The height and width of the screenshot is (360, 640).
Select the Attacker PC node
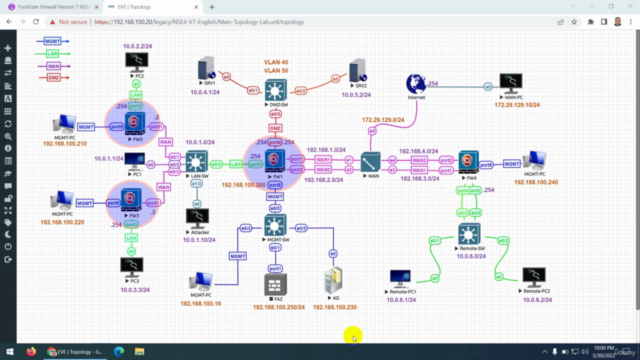pos(197,219)
